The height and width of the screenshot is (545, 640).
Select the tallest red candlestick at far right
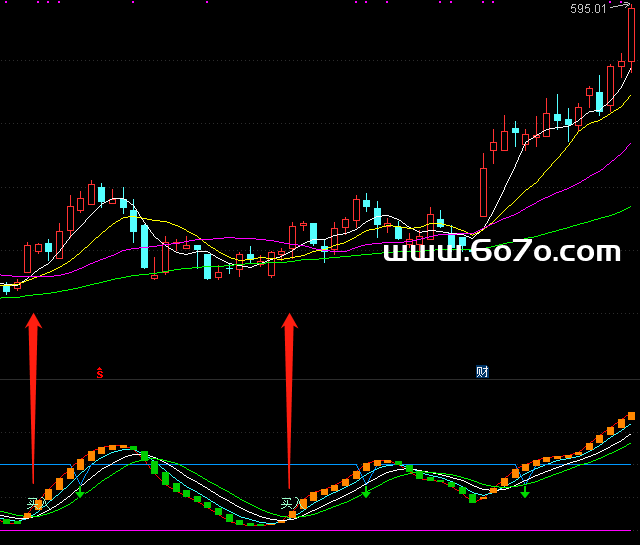[x=631, y=35]
